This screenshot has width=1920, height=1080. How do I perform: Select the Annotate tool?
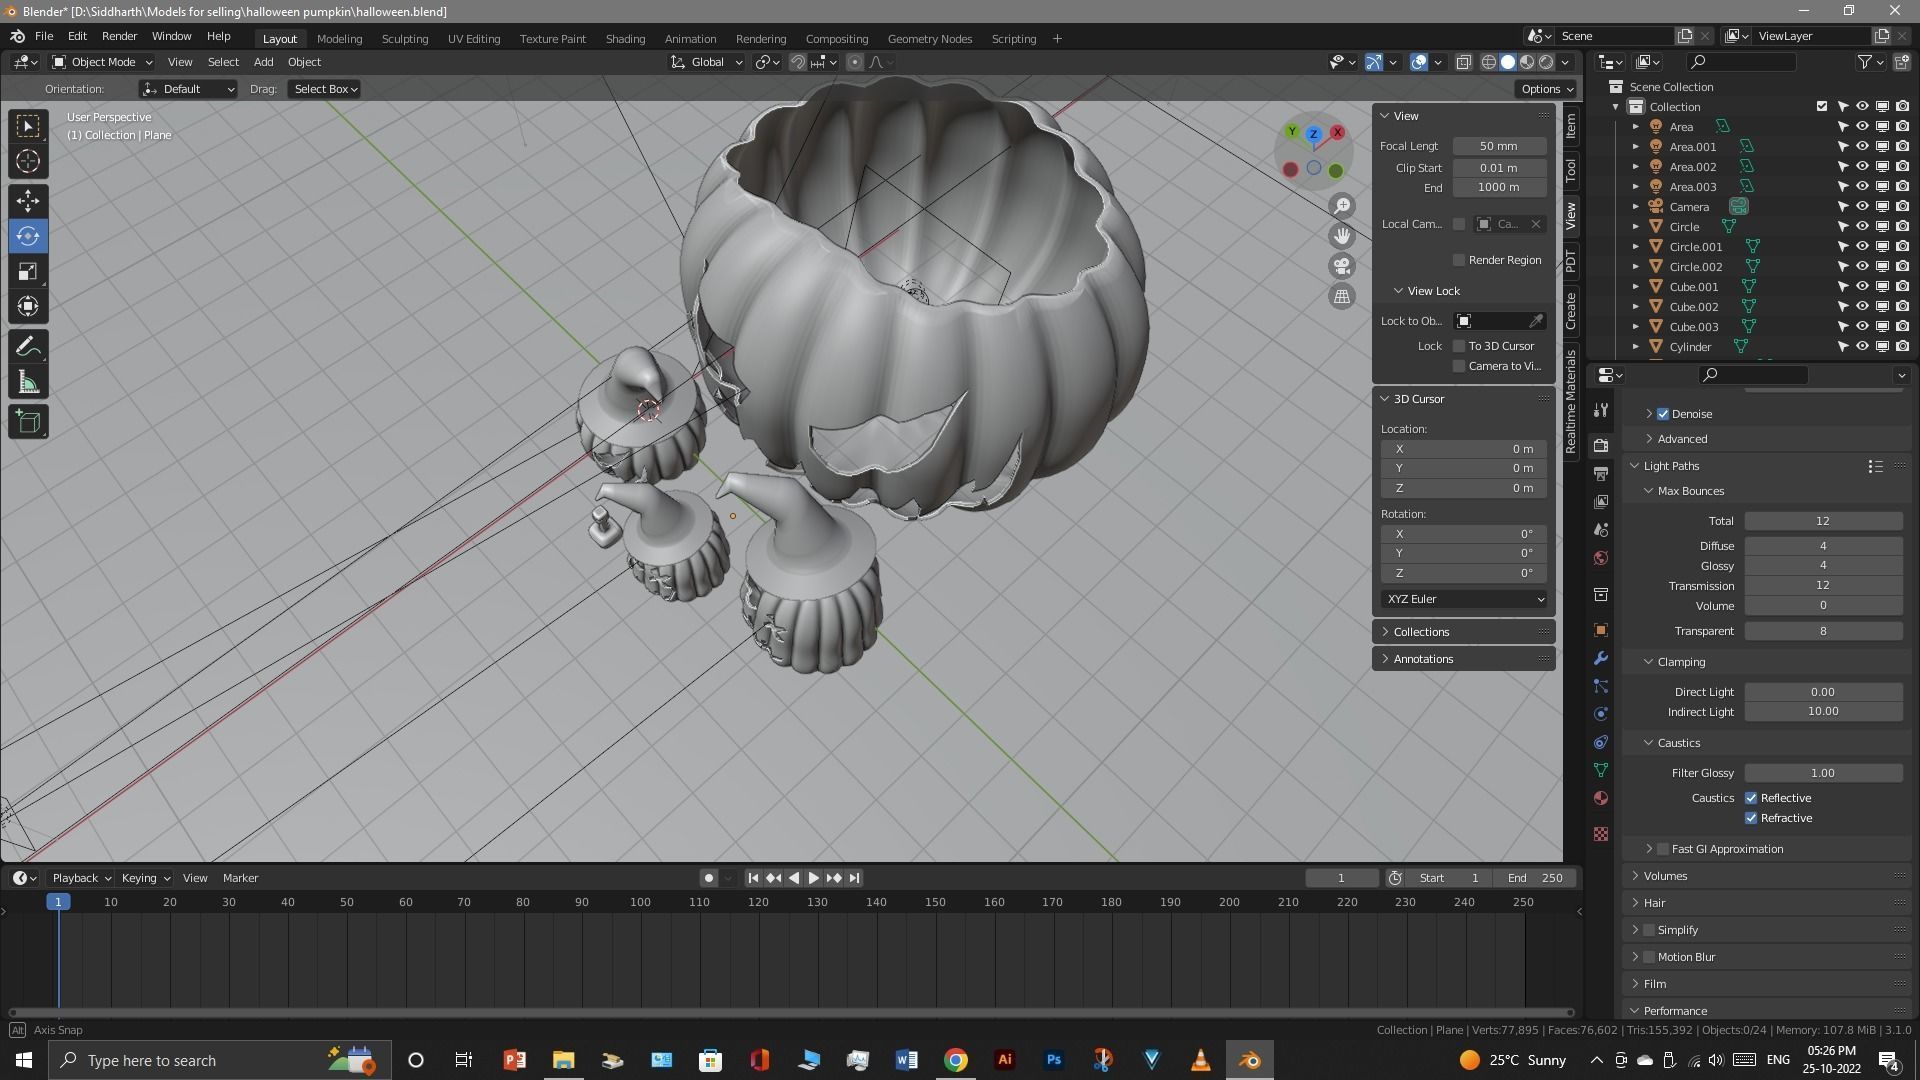[x=28, y=347]
